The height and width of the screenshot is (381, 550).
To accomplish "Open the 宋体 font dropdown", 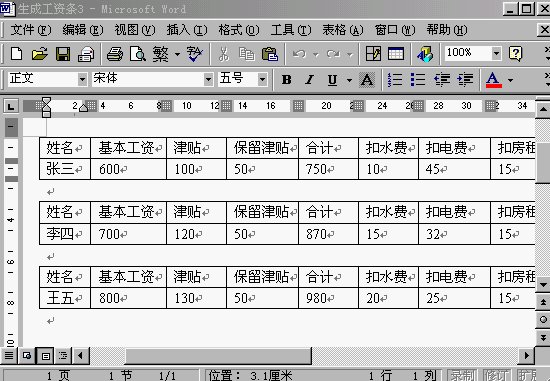I will click(208, 79).
